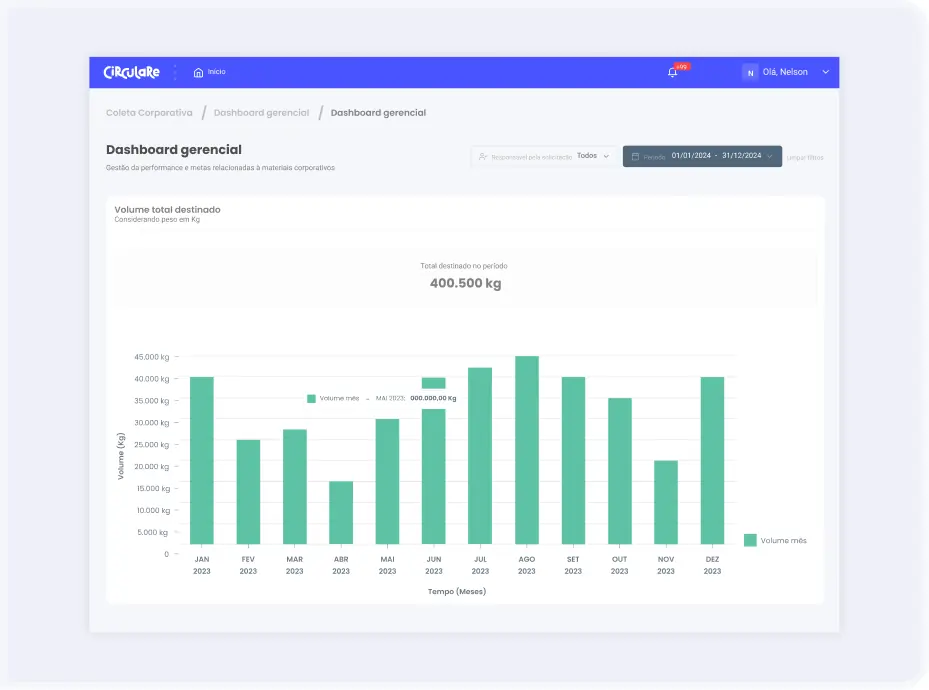Image resolution: width=929 pixels, height=690 pixels.
Task: Click the JUL 2023 axis label
Action: pos(480,565)
